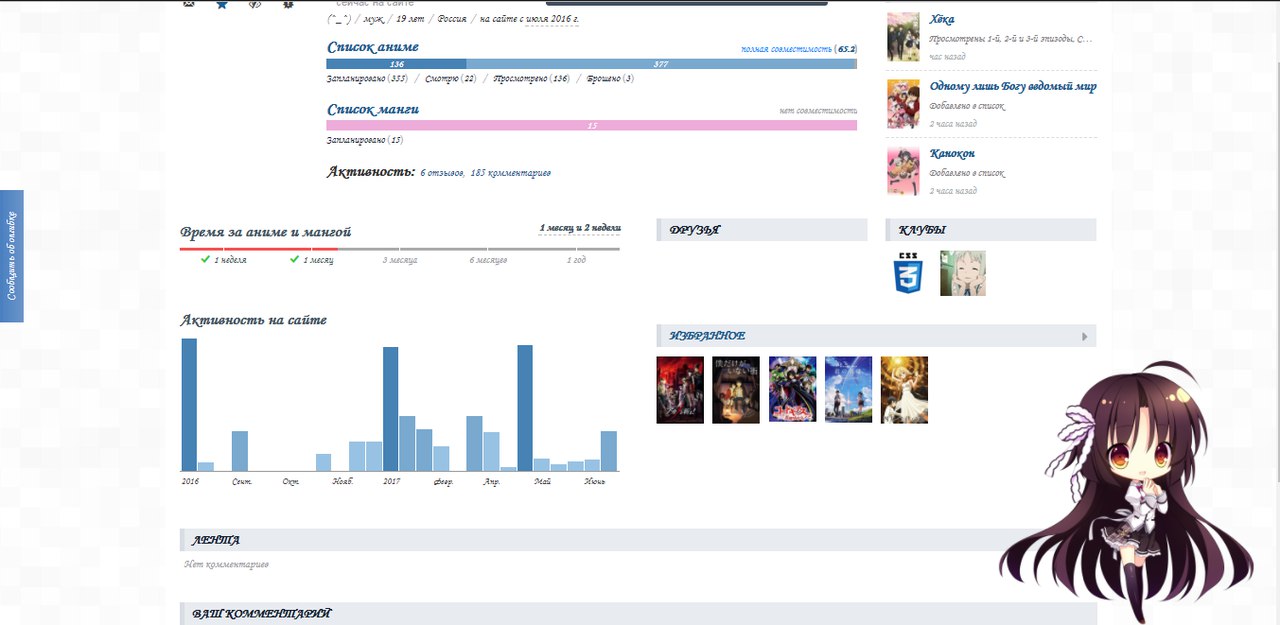Click the час назад timestamp under Хёка
1280x625 pixels.
[948, 57]
